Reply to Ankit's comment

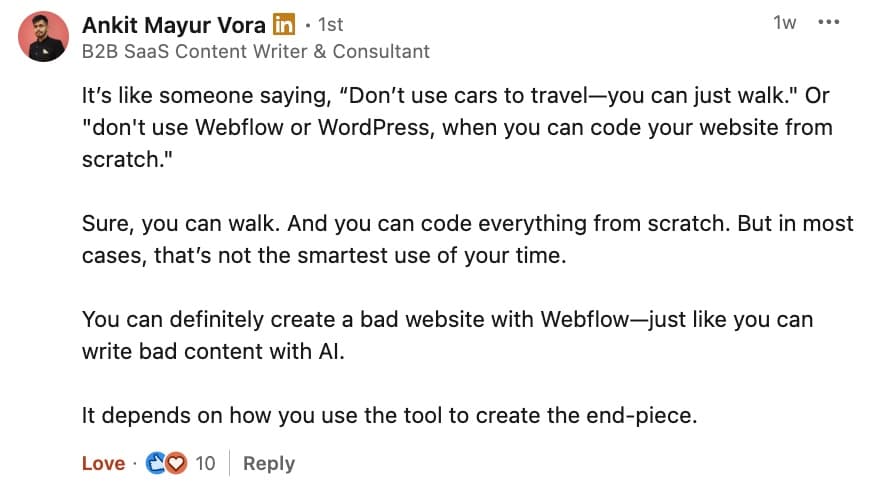point(269,464)
